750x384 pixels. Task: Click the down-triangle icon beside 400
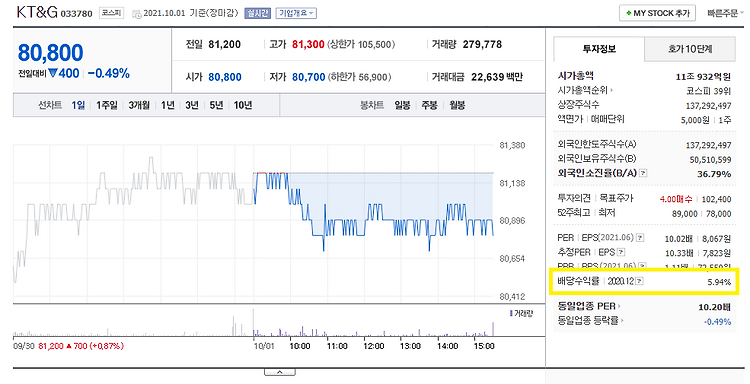(x=53, y=73)
